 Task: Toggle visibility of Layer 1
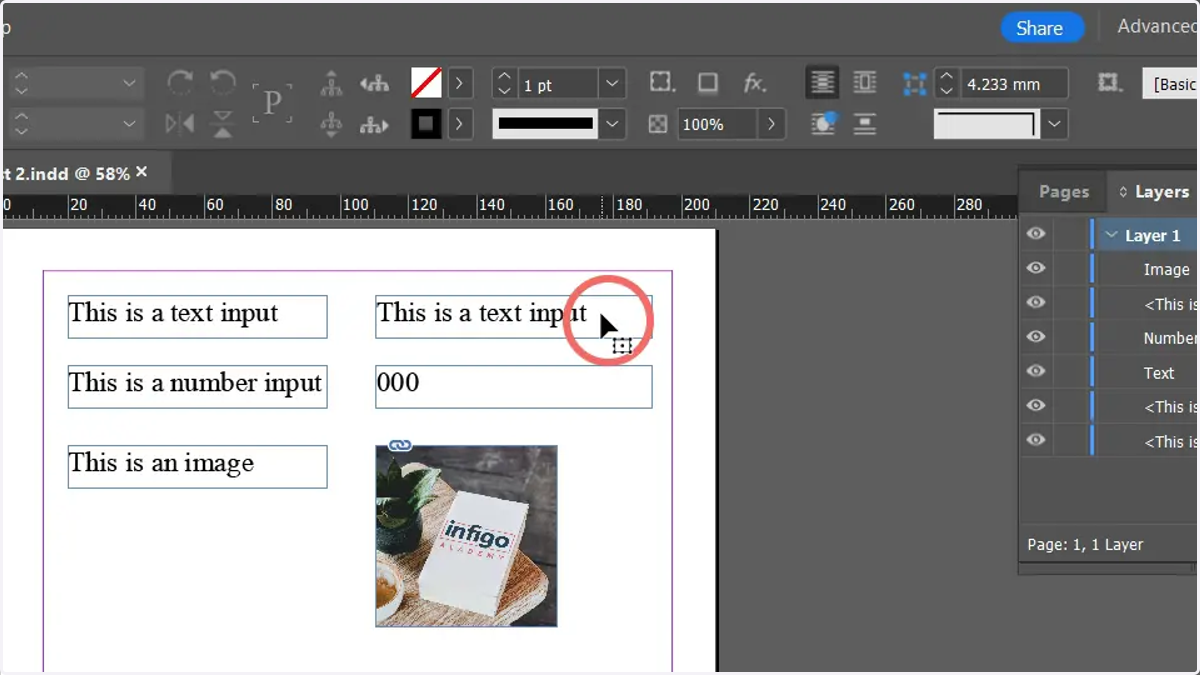[x=1036, y=234]
